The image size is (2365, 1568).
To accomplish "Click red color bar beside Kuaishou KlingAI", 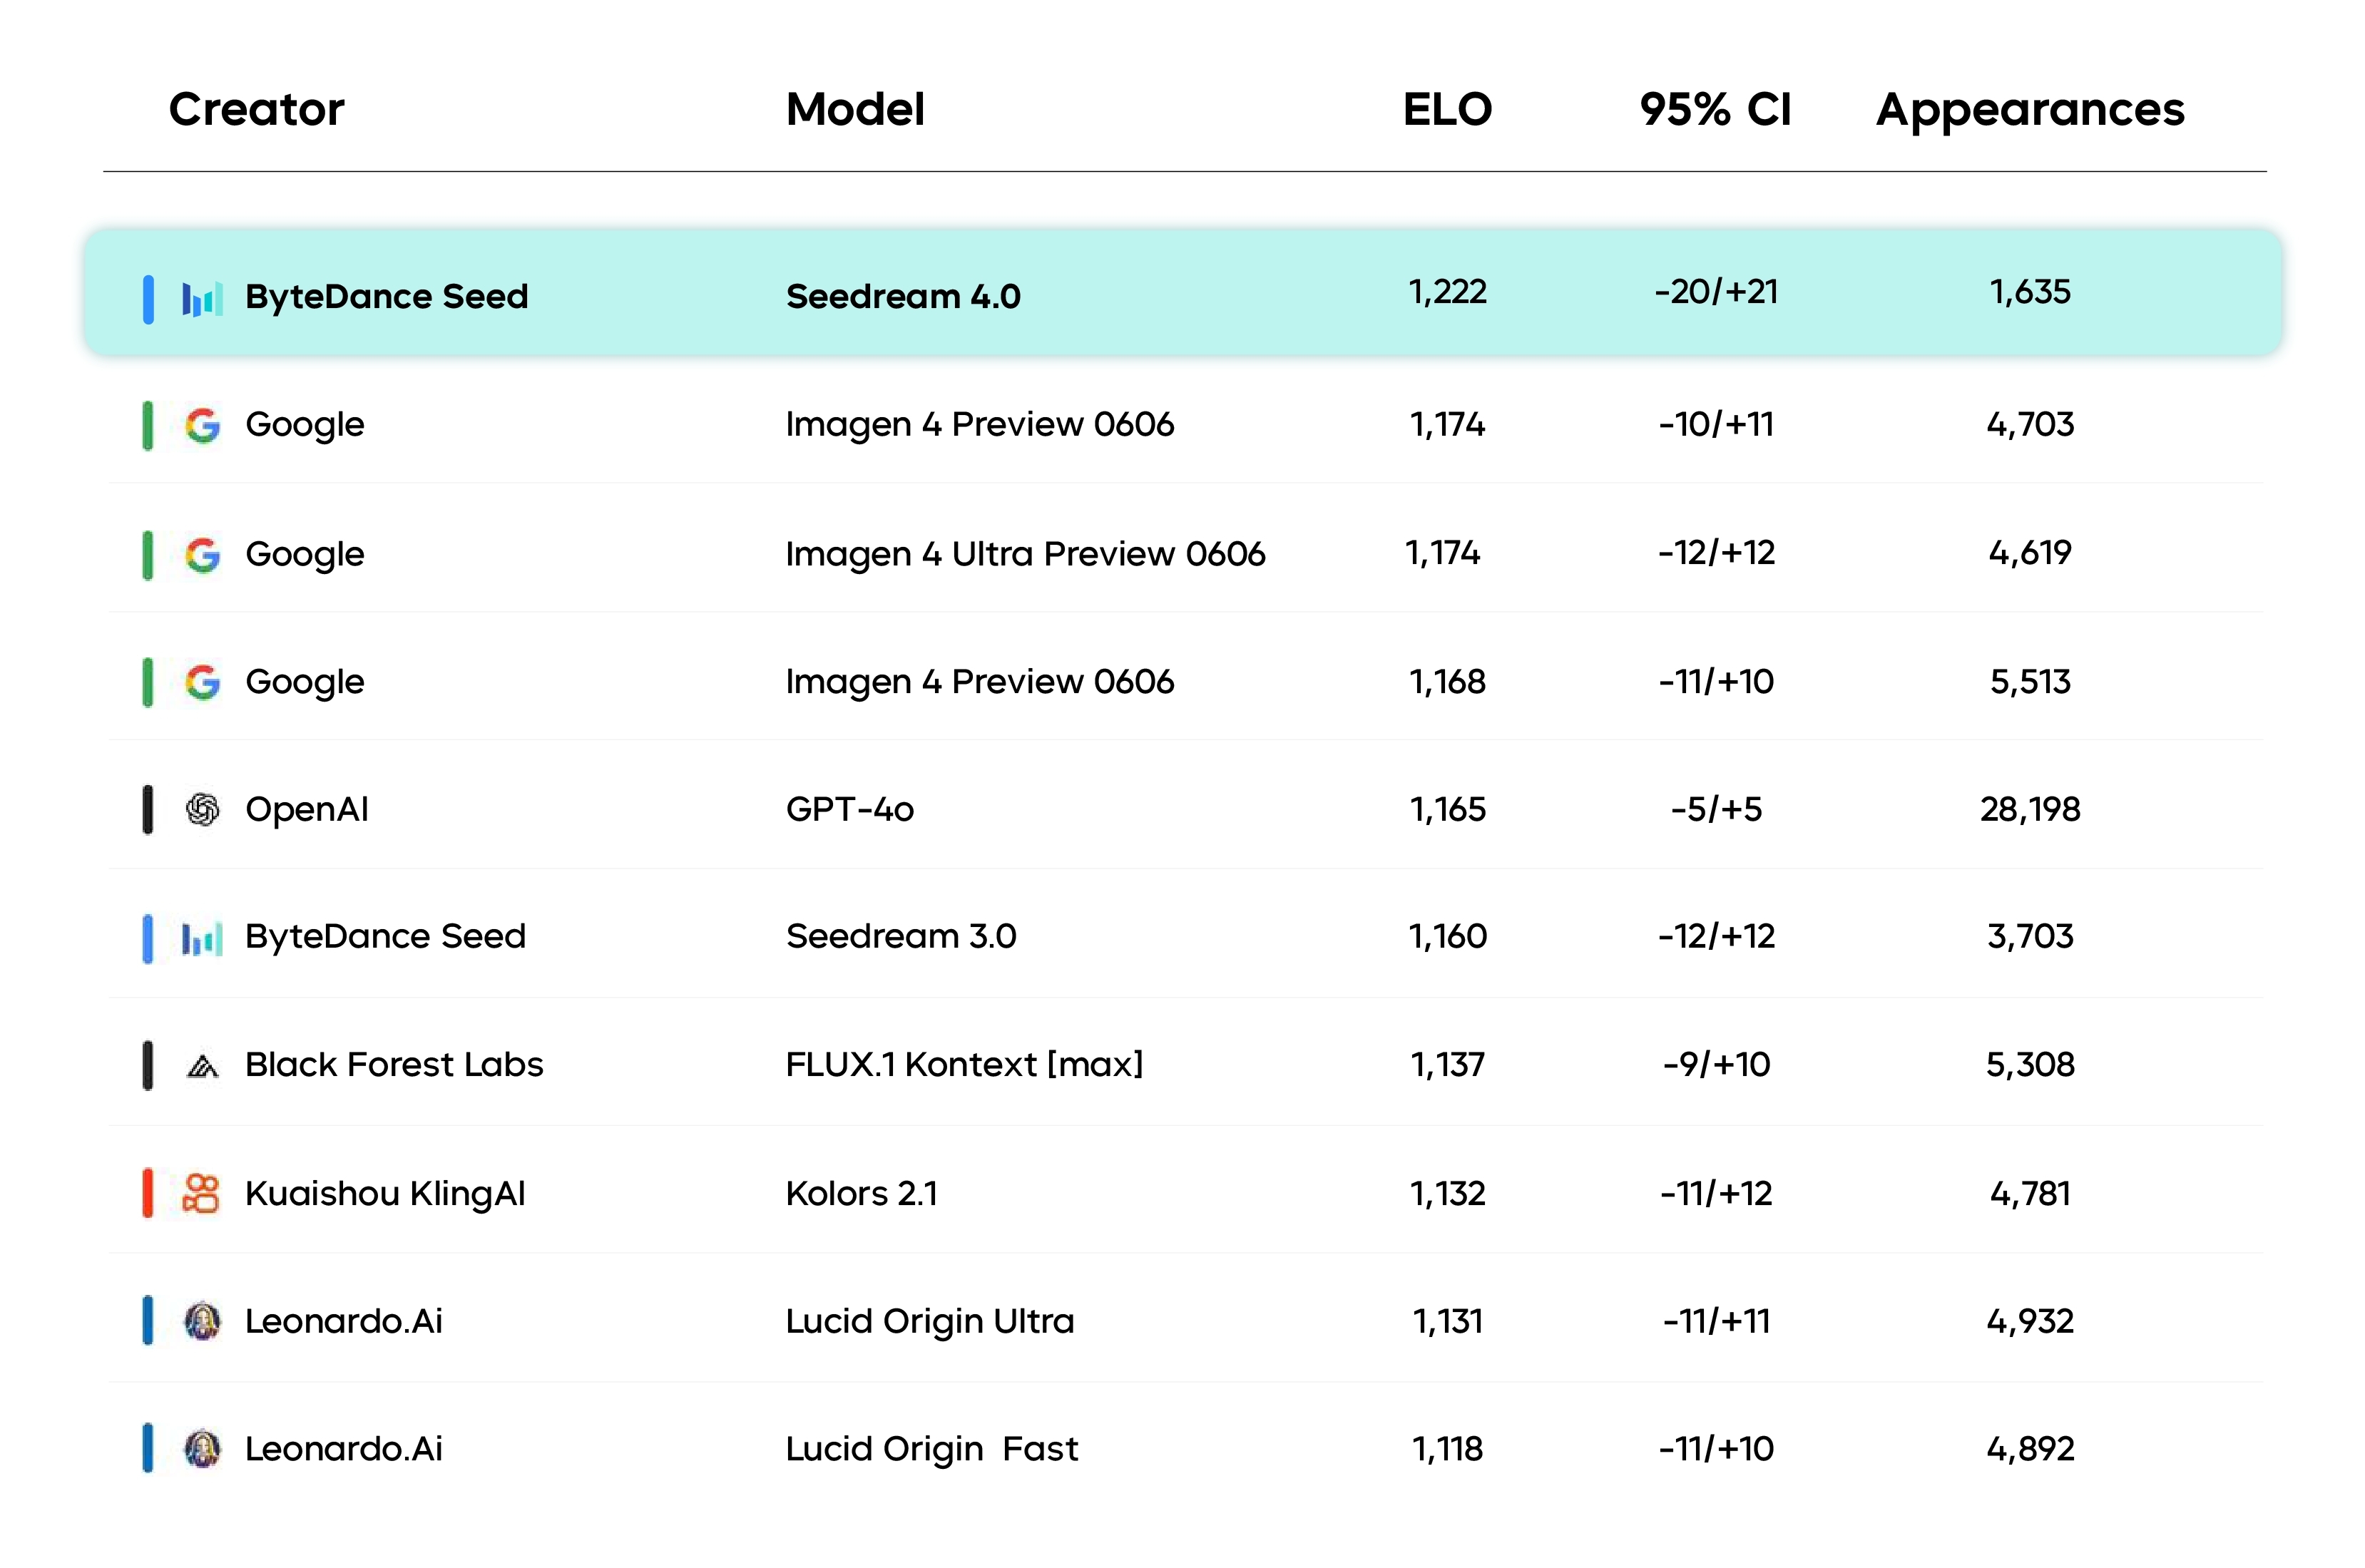I will coord(148,1193).
